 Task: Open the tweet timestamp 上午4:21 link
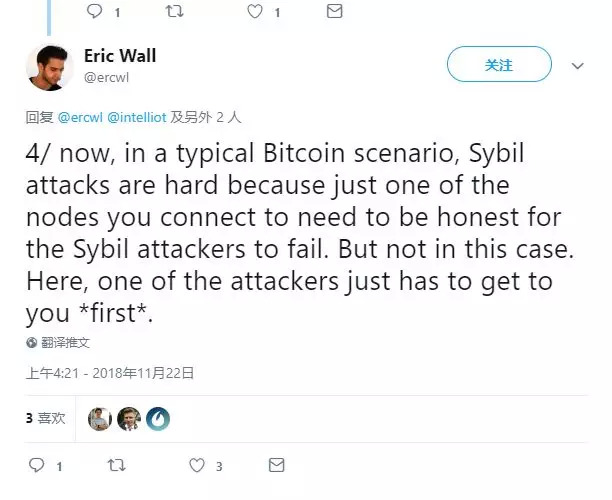(x=109, y=373)
